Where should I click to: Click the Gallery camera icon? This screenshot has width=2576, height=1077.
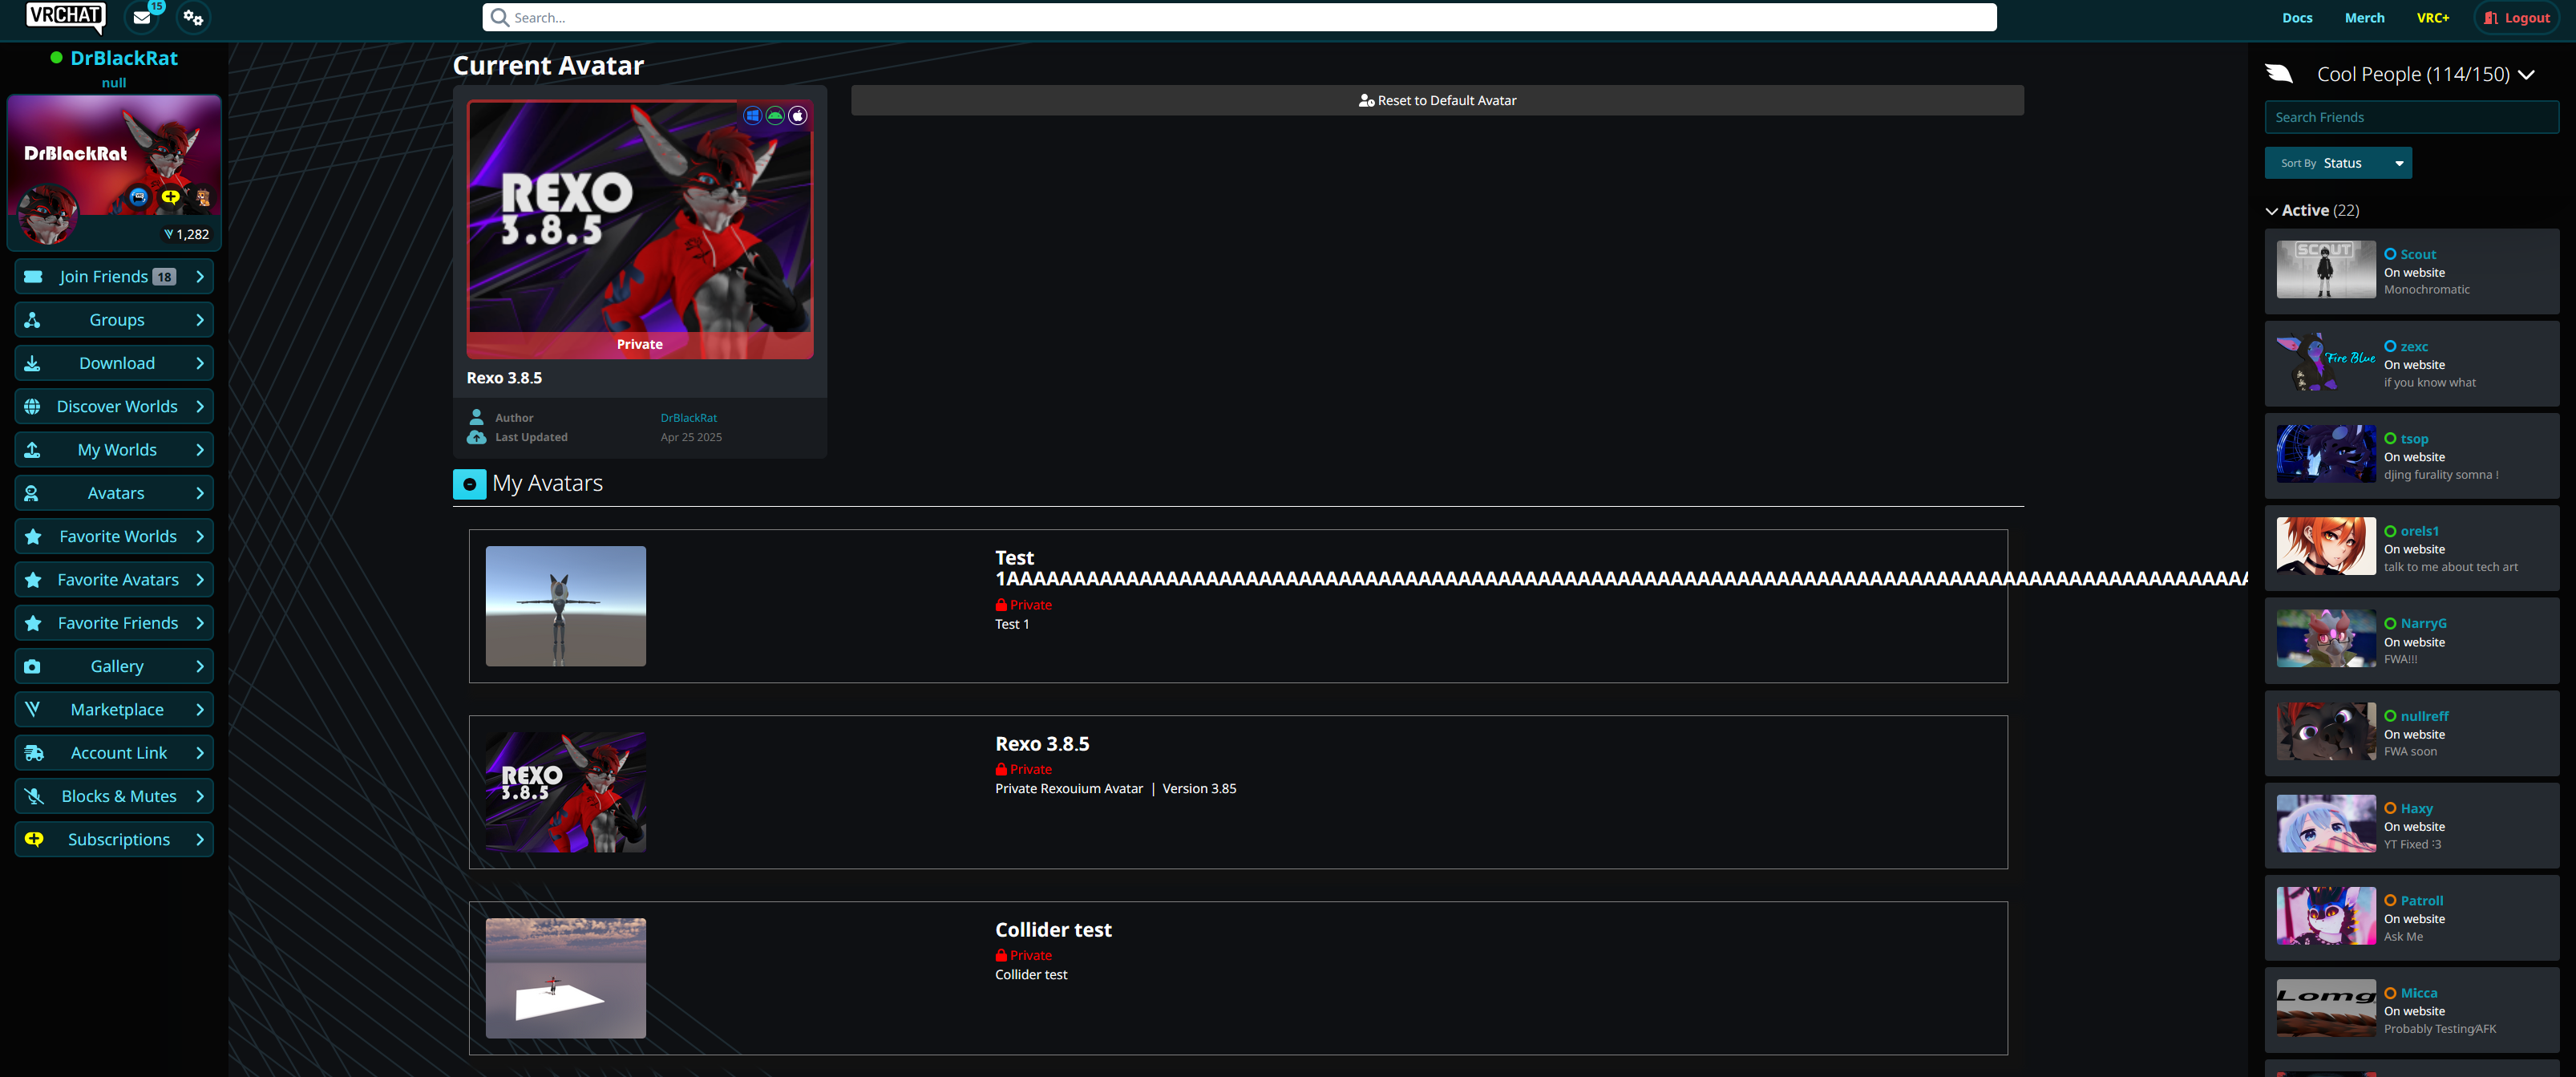click(x=33, y=666)
